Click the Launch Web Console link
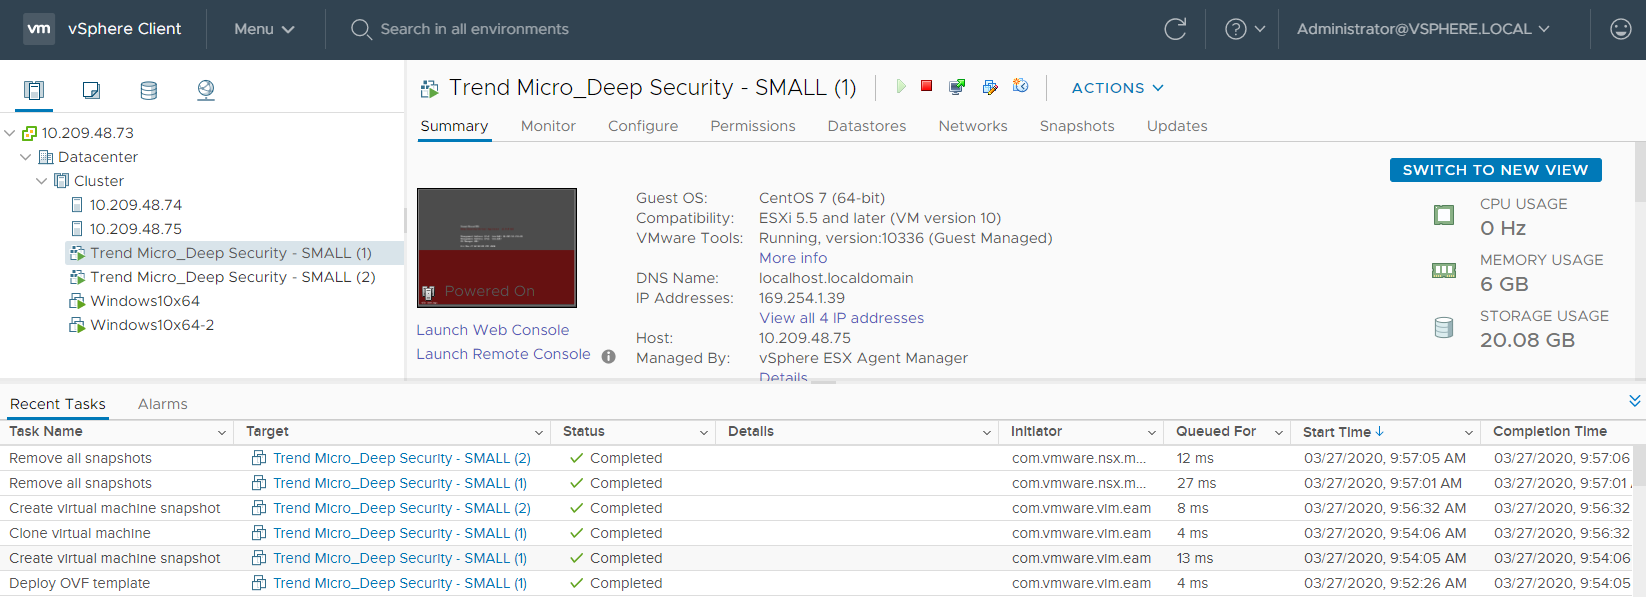The height and width of the screenshot is (597, 1646). coord(492,330)
